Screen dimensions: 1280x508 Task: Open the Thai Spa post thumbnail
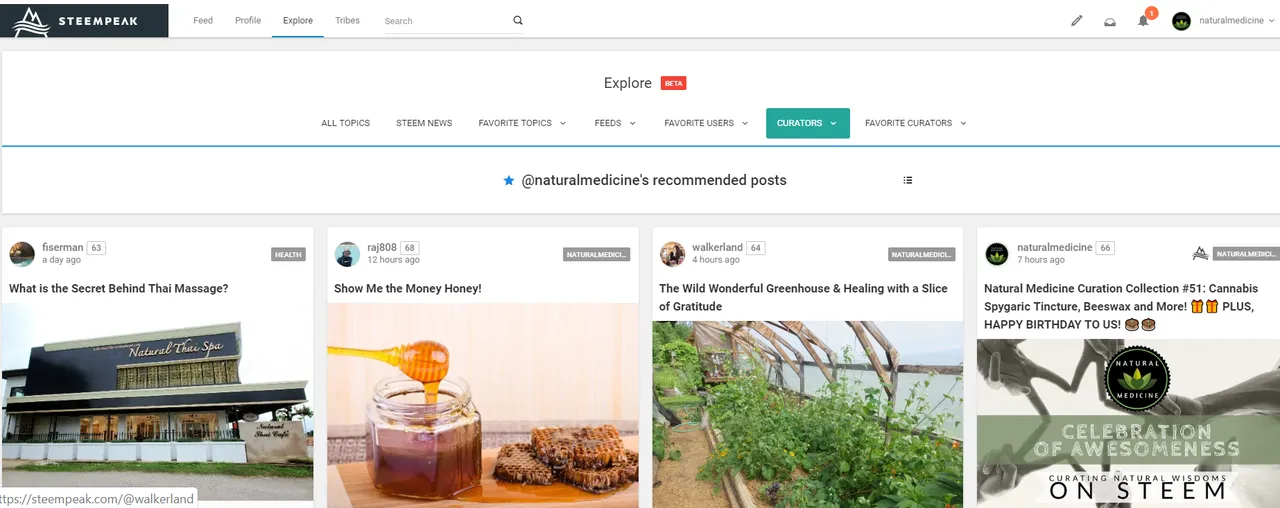[x=157, y=400]
